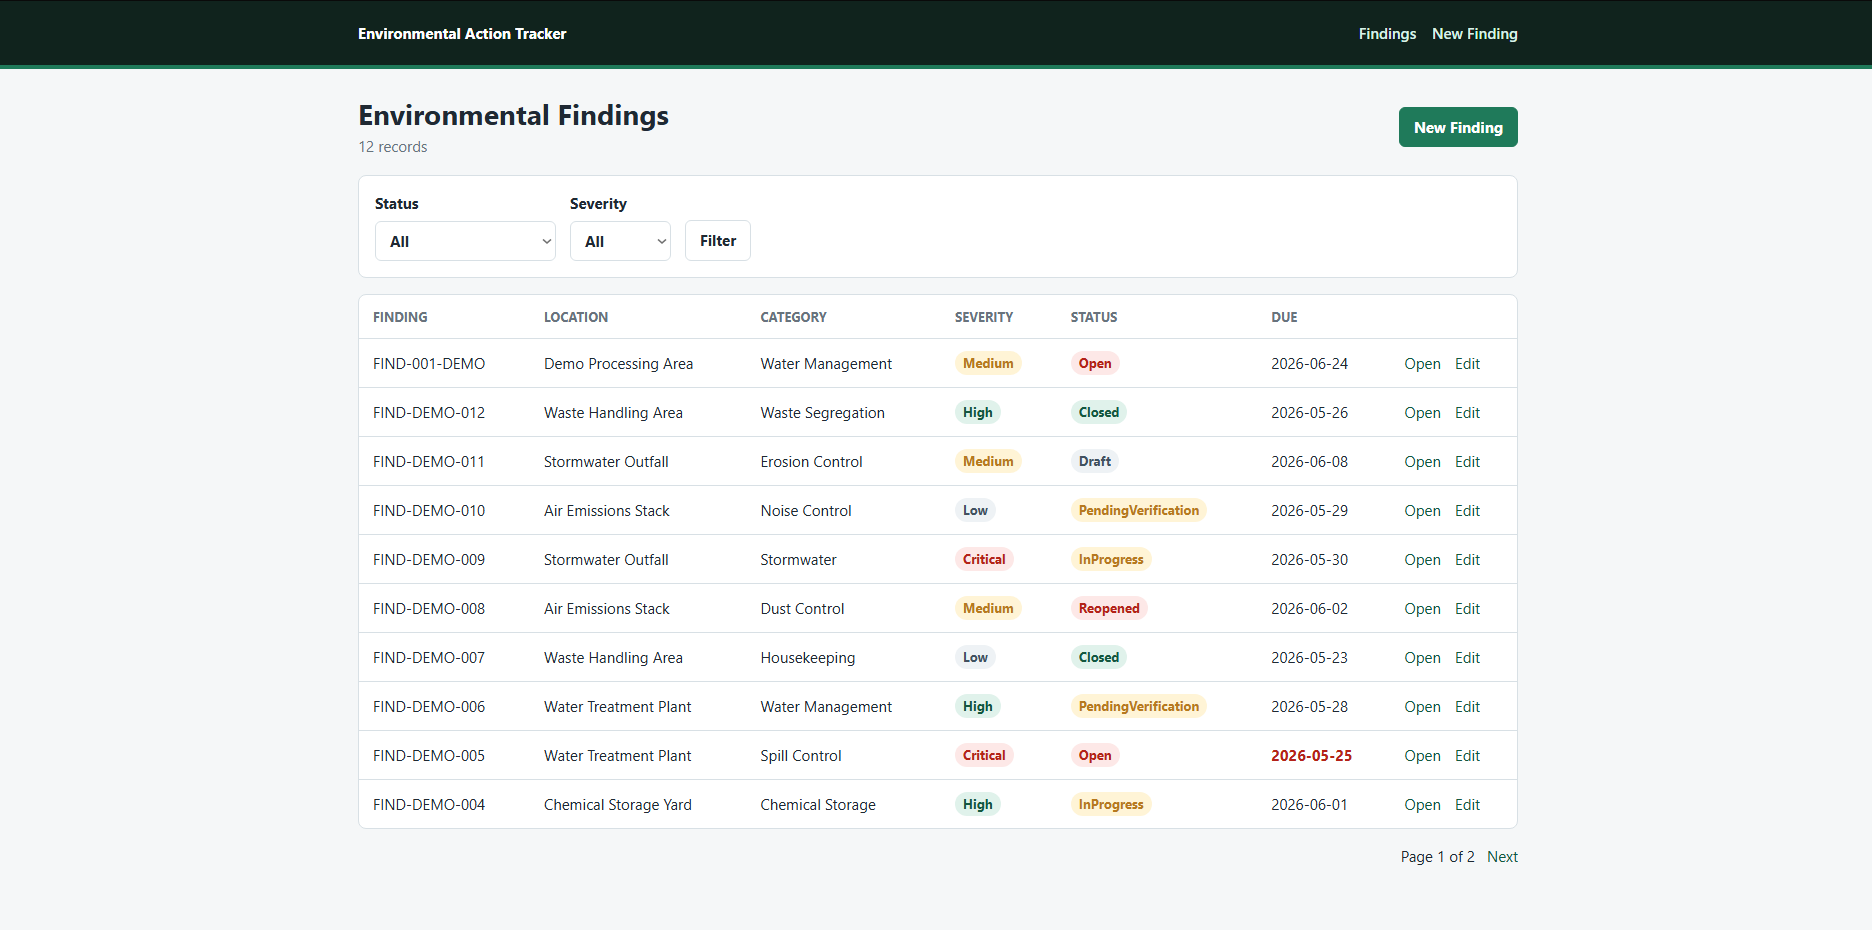Screen dimensions: 1872x930
Task: Click the overdue date 2026-05-25
Action: coord(1311,756)
